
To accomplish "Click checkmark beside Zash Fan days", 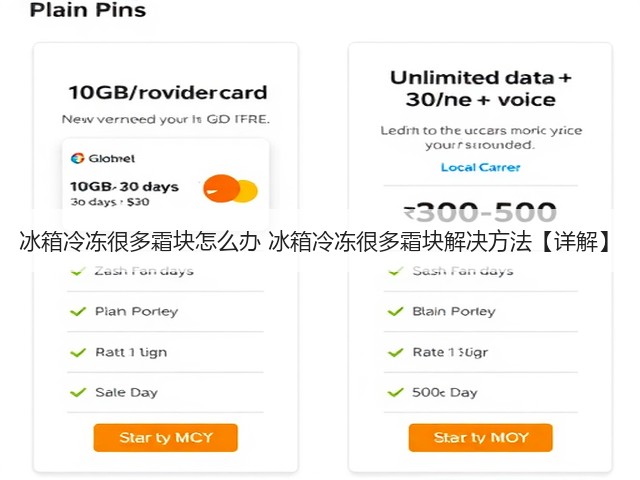I will click(78, 271).
